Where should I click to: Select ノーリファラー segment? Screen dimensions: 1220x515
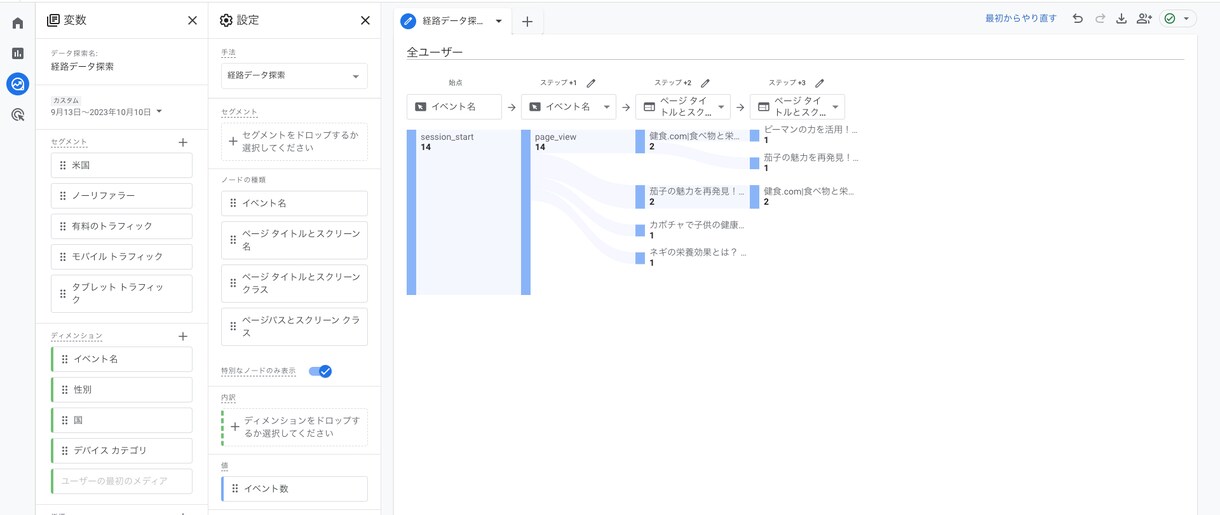(x=121, y=195)
